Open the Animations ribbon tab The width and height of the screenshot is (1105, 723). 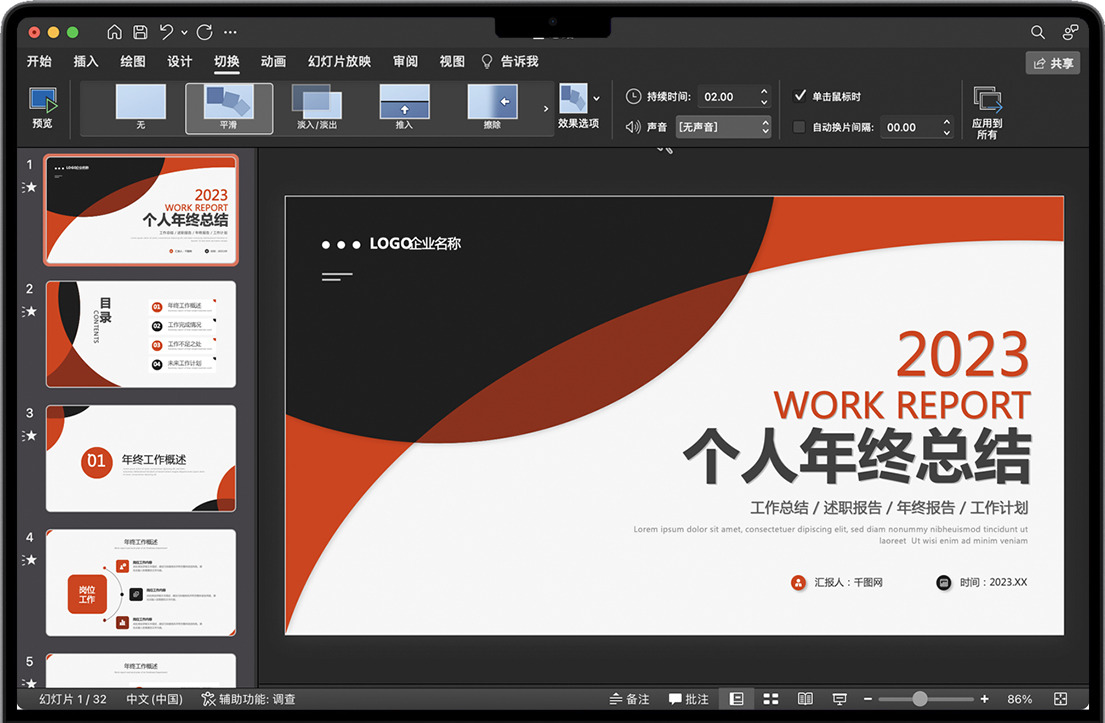(x=273, y=62)
